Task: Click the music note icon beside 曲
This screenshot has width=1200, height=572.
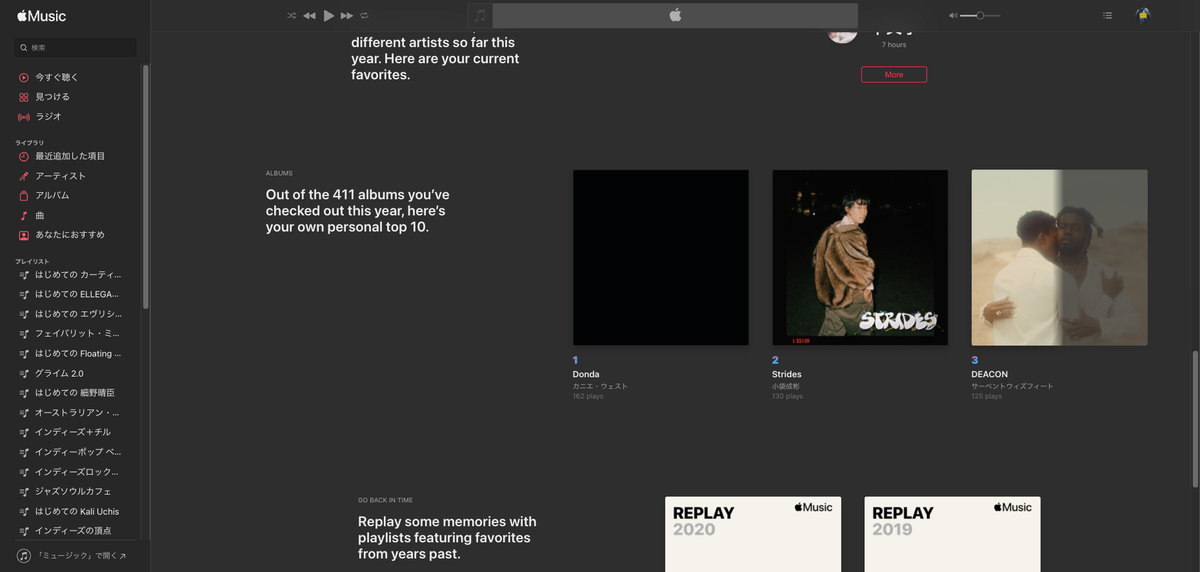Action: point(24,215)
